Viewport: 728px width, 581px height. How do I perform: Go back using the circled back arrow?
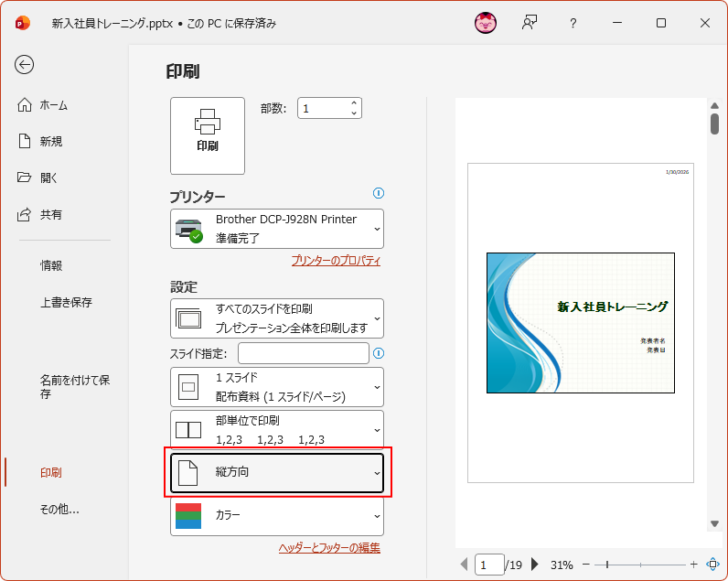(x=24, y=65)
